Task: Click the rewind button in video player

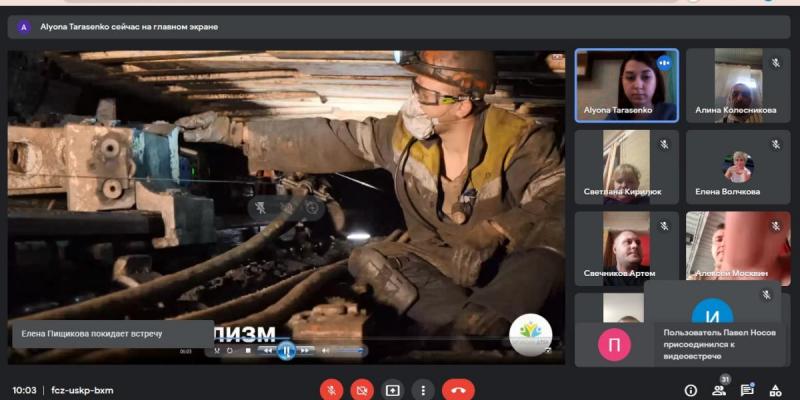Action: pos(267,350)
